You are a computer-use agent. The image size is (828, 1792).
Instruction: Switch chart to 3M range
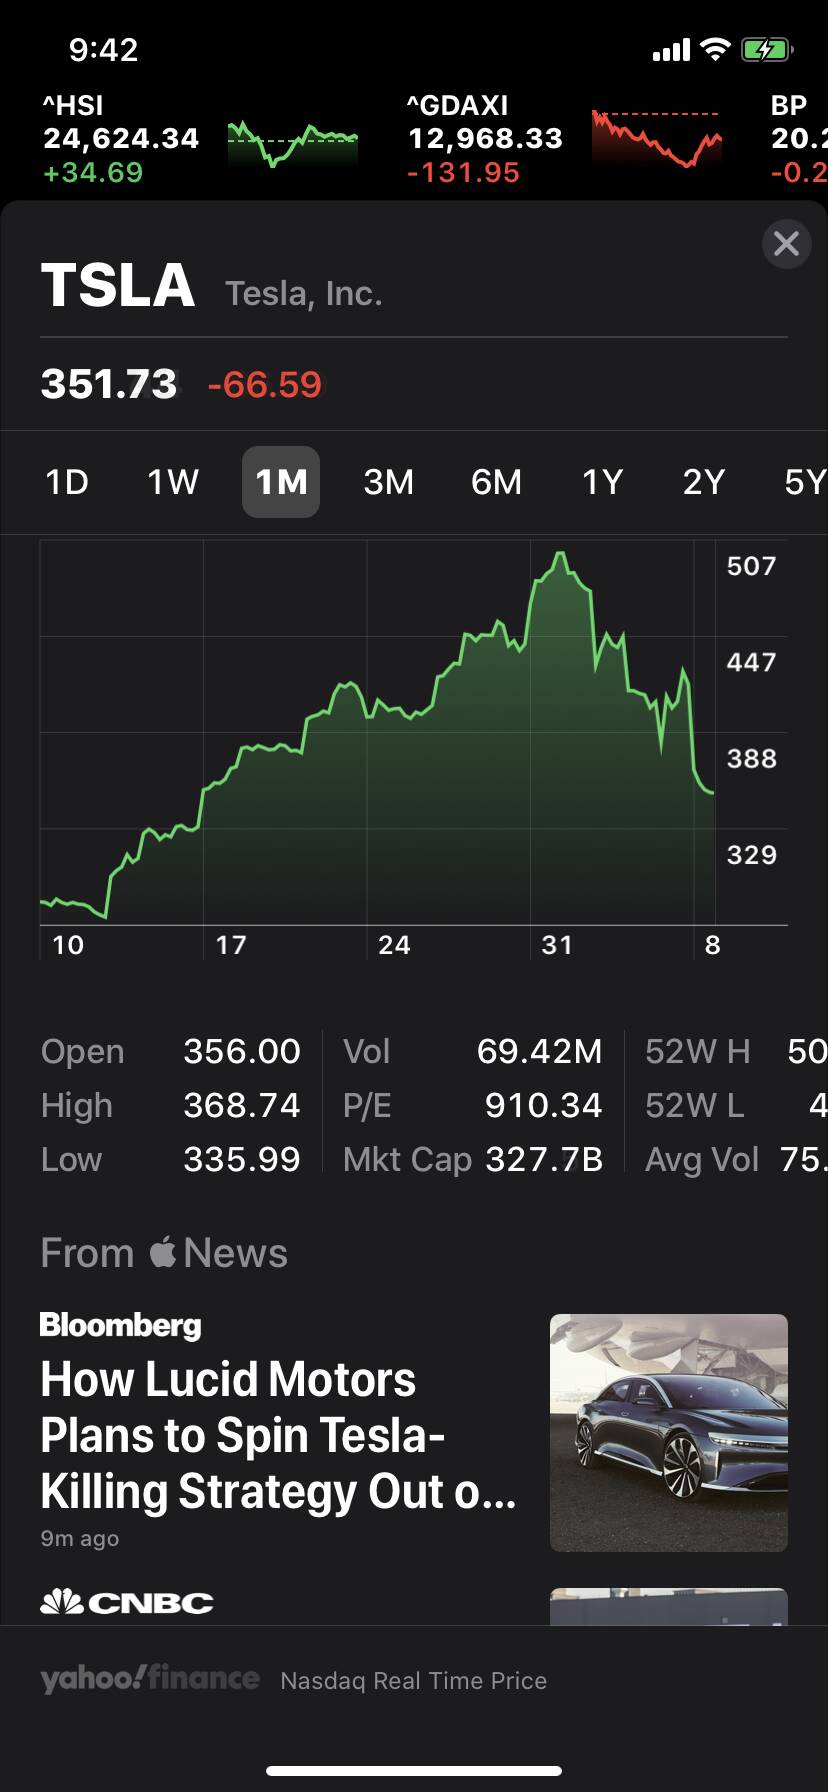(388, 482)
